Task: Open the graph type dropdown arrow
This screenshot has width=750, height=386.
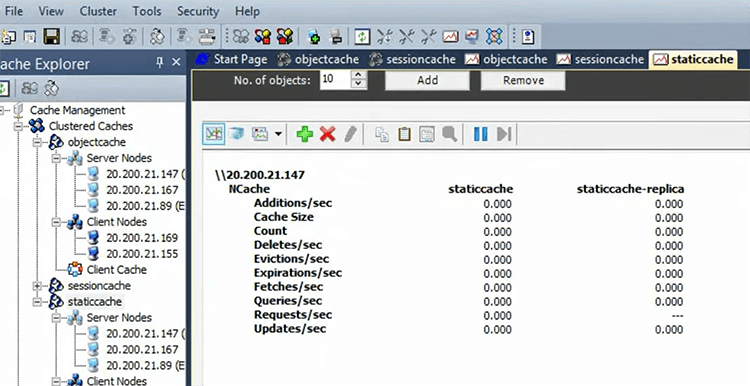Action: click(278, 134)
